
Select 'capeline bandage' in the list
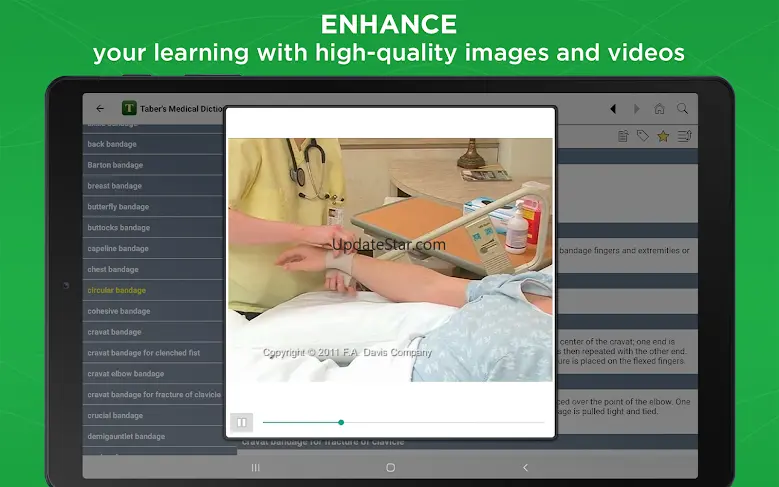tap(153, 248)
